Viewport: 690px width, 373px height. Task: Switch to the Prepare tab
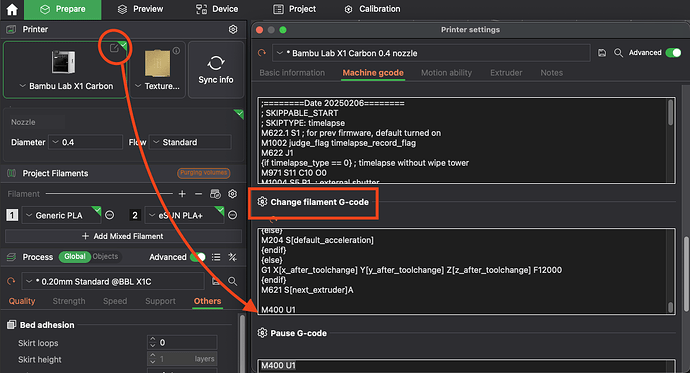62,9
